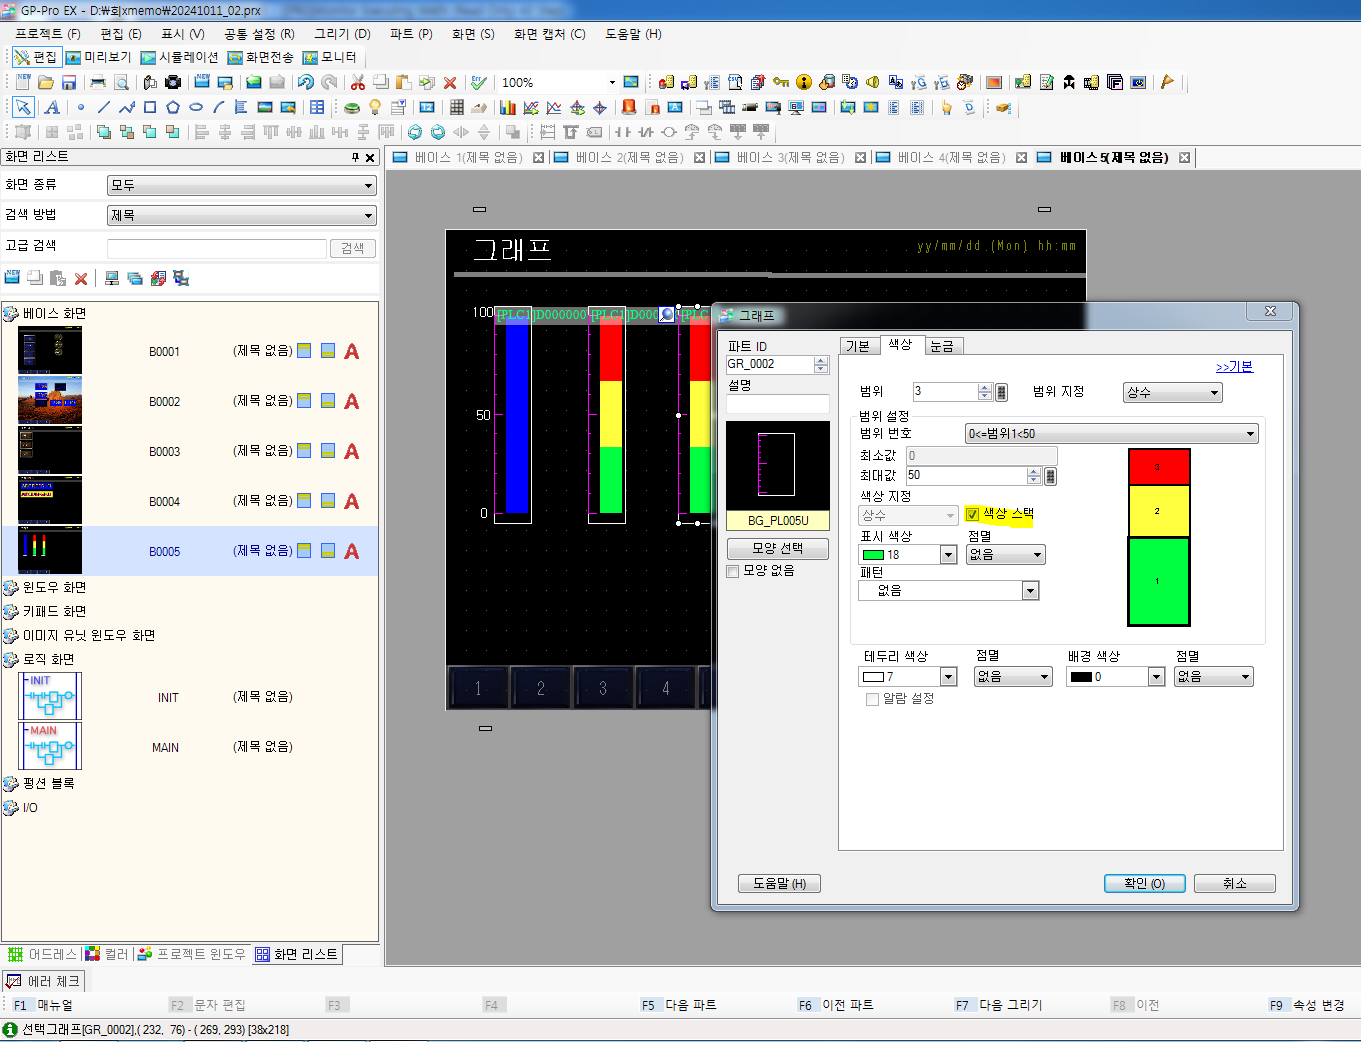Click the Redo arrow icon
The image size is (1361, 1042).
(x=329, y=82)
